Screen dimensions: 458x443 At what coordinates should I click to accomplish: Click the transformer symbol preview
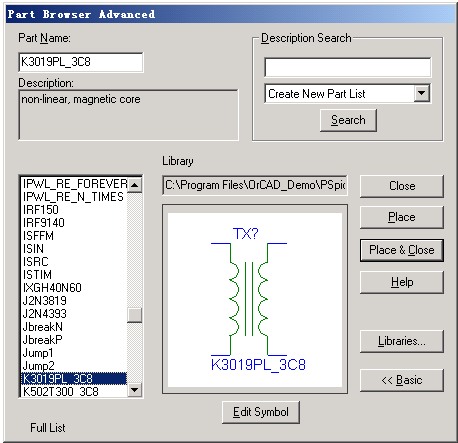pos(255,299)
